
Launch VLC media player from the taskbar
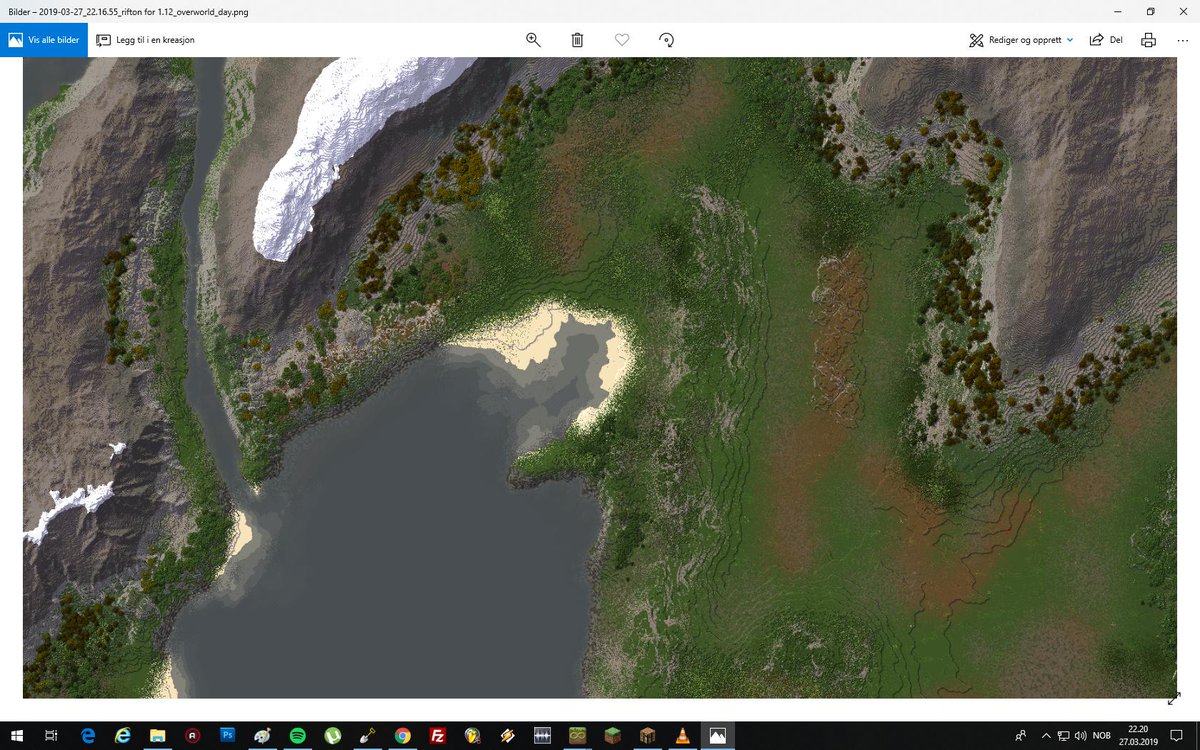click(x=682, y=735)
